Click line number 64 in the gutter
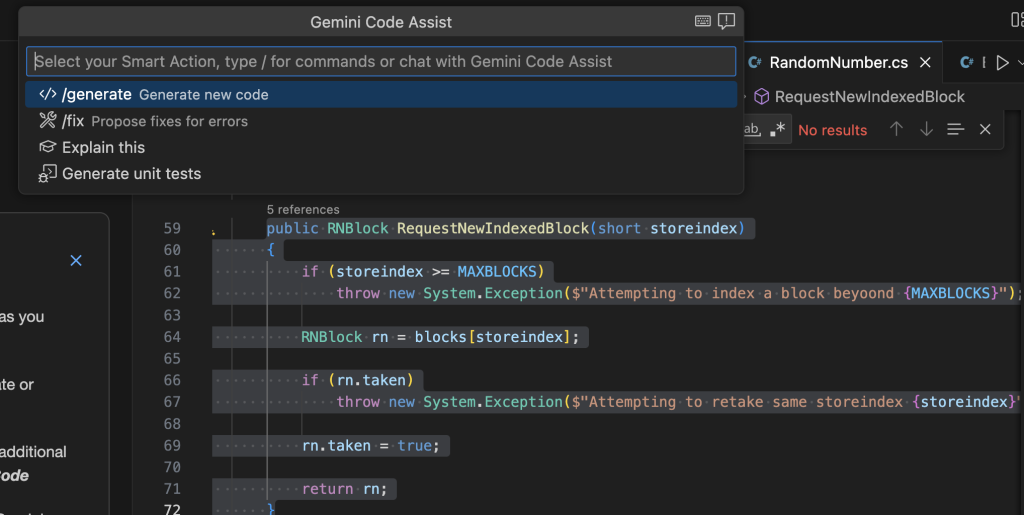This screenshot has height=515, width=1024. pyautogui.click(x=172, y=337)
